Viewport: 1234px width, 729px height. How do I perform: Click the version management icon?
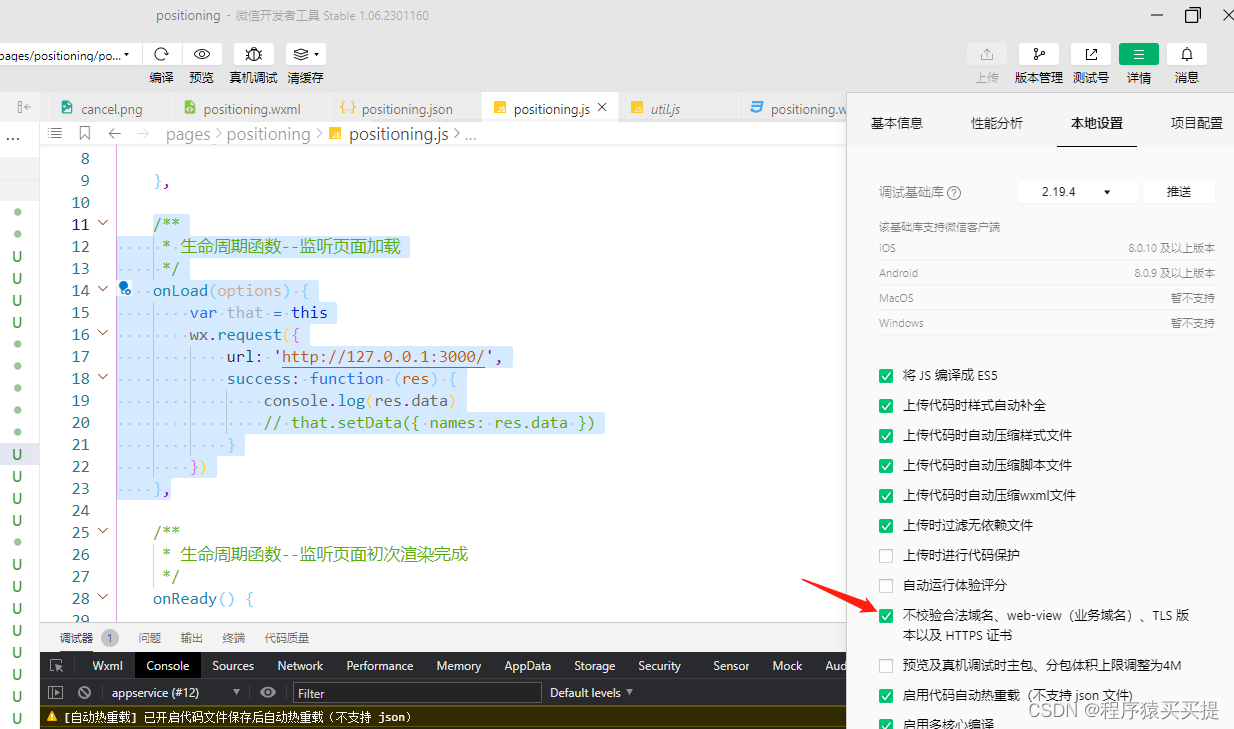1038,54
